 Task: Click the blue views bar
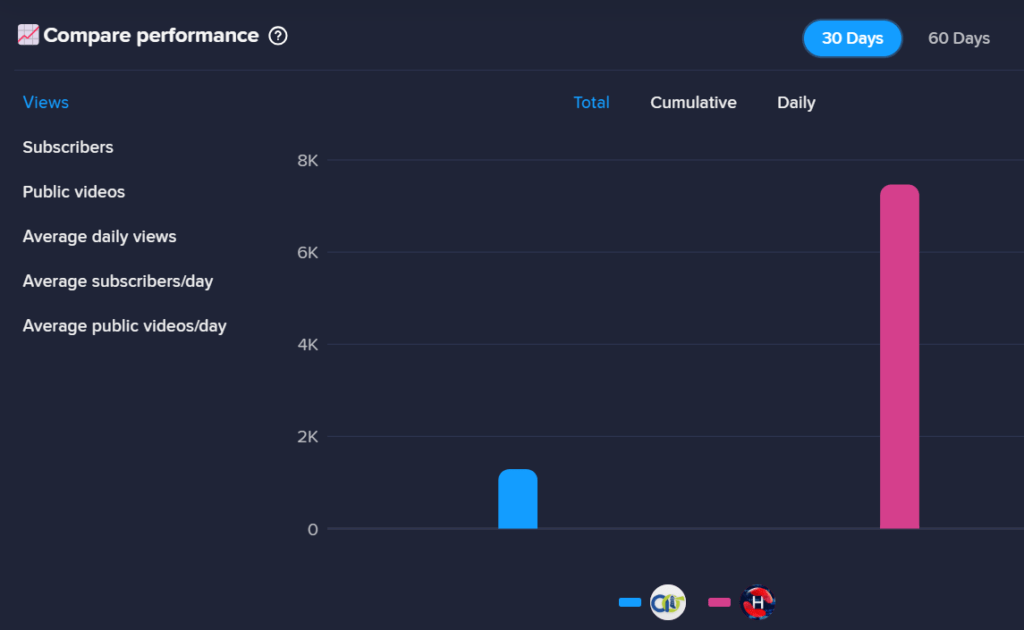pos(518,499)
